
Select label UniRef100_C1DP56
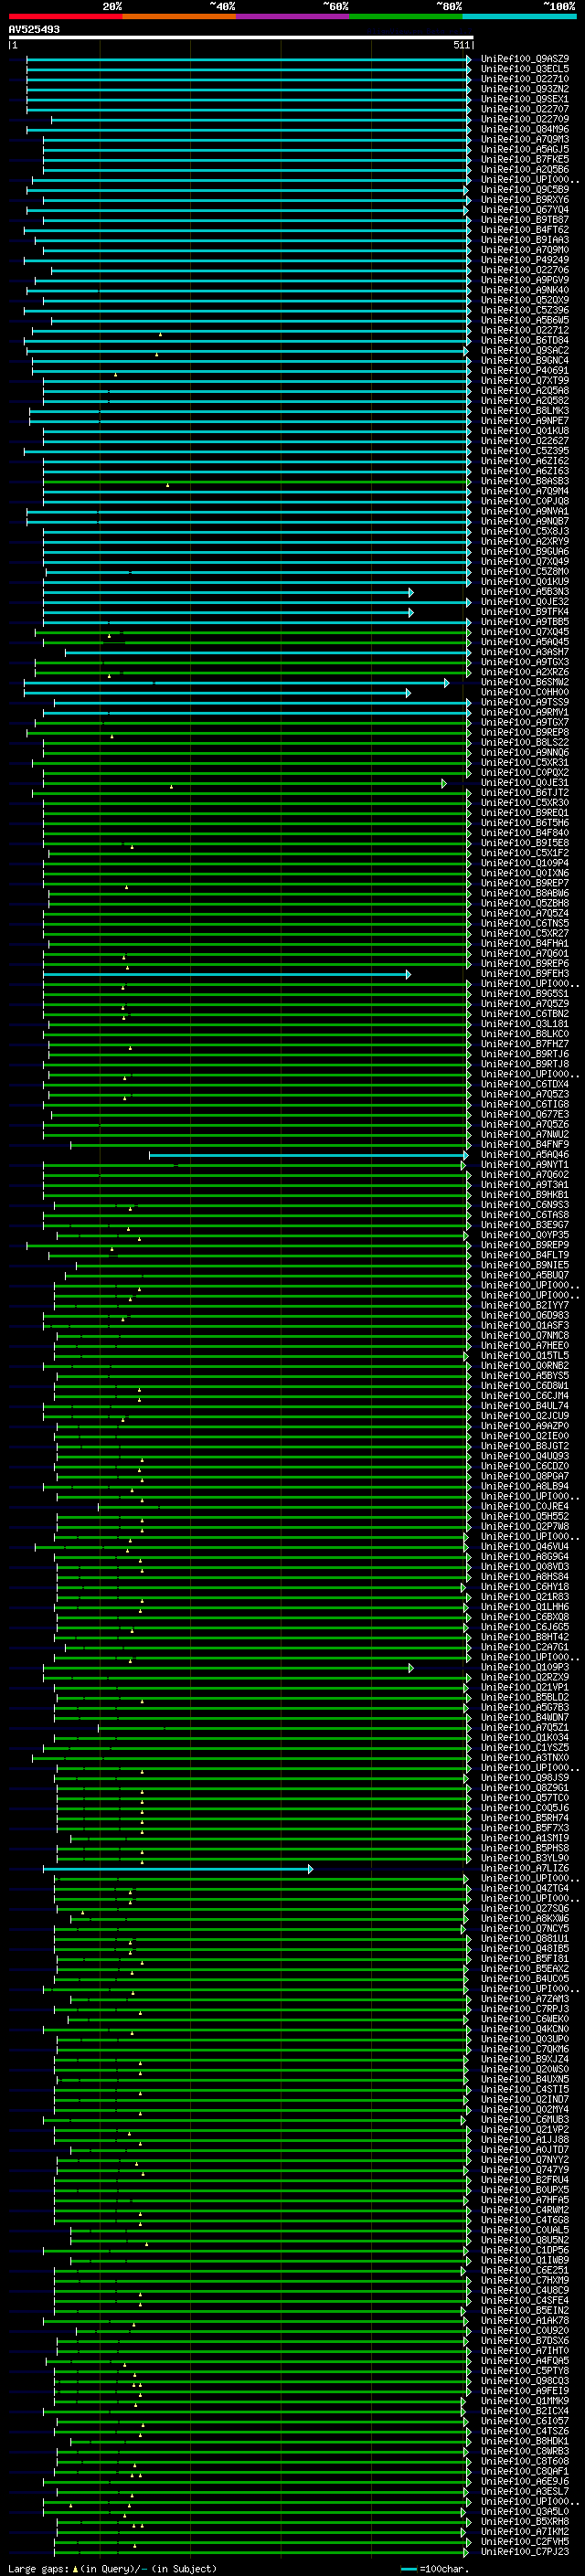524,2250
